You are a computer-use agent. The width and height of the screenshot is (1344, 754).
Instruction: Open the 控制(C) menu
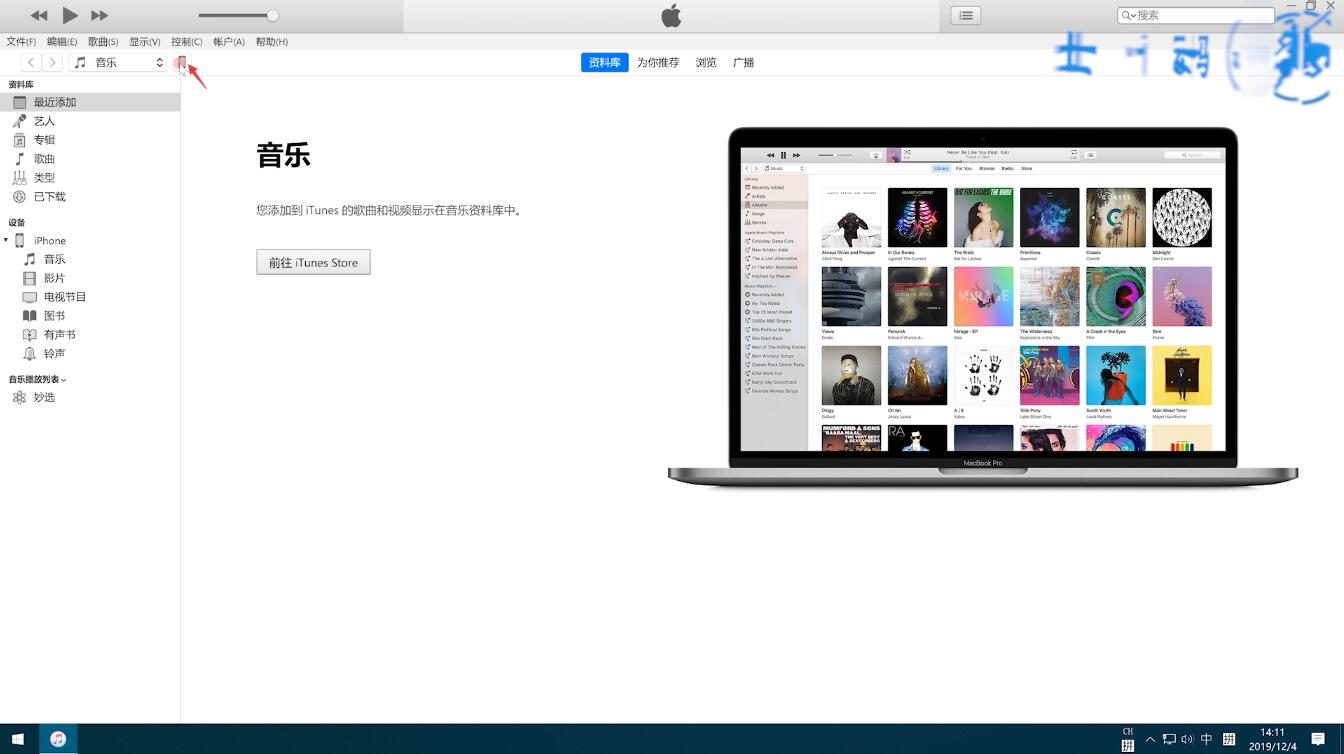pyautogui.click(x=187, y=42)
